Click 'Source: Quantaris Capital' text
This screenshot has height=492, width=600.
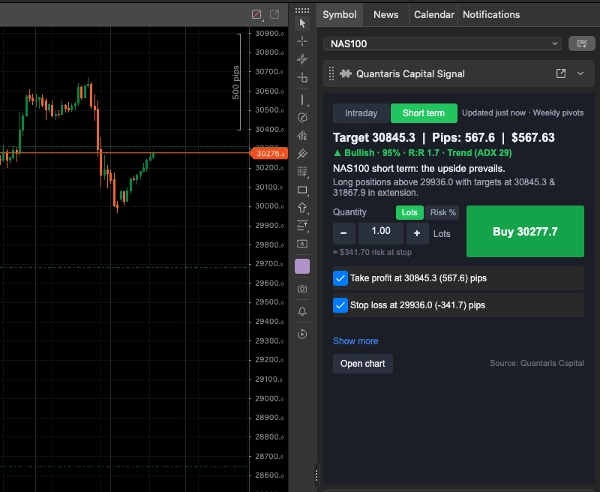(x=537, y=363)
